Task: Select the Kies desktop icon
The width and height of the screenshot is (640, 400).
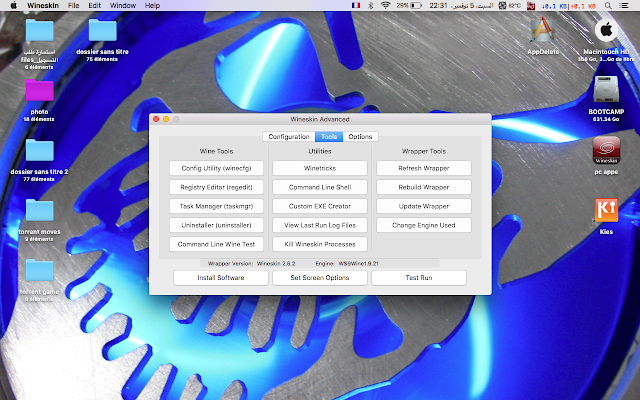Action: (606, 210)
